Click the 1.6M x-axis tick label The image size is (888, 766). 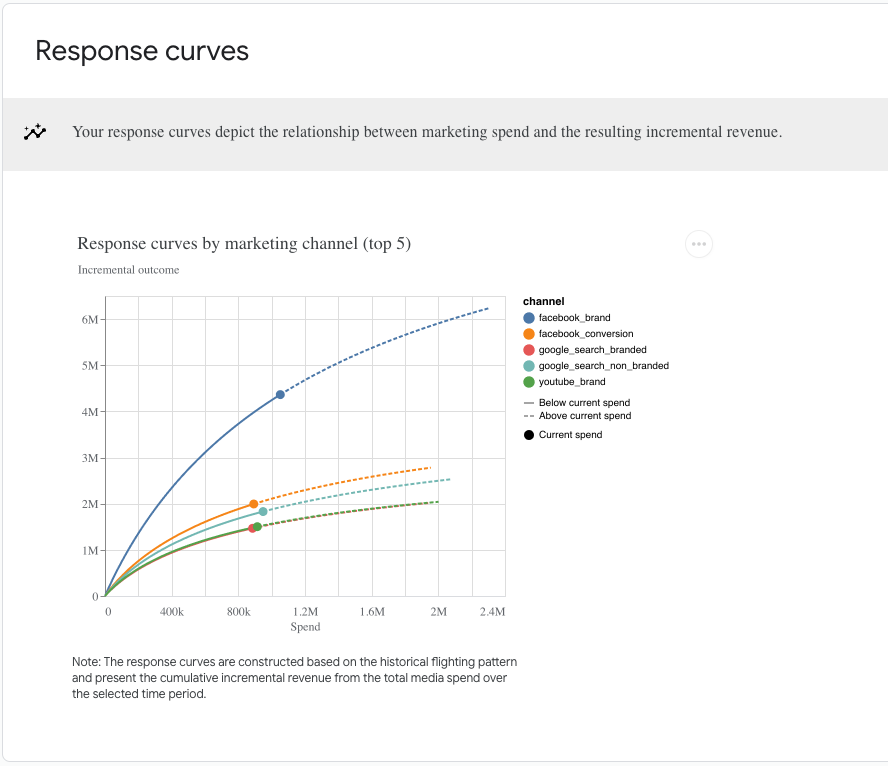tap(372, 612)
